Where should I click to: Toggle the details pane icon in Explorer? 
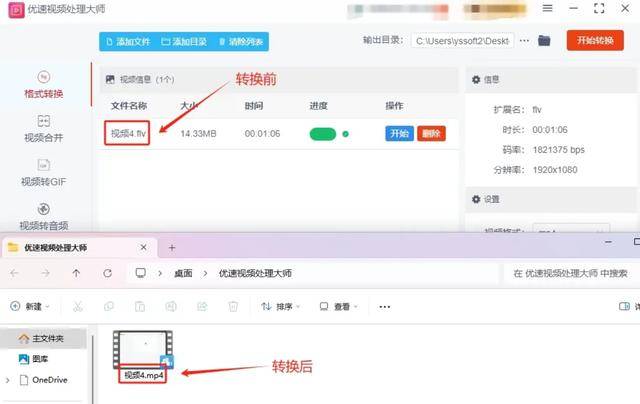[x=624, y=306]
